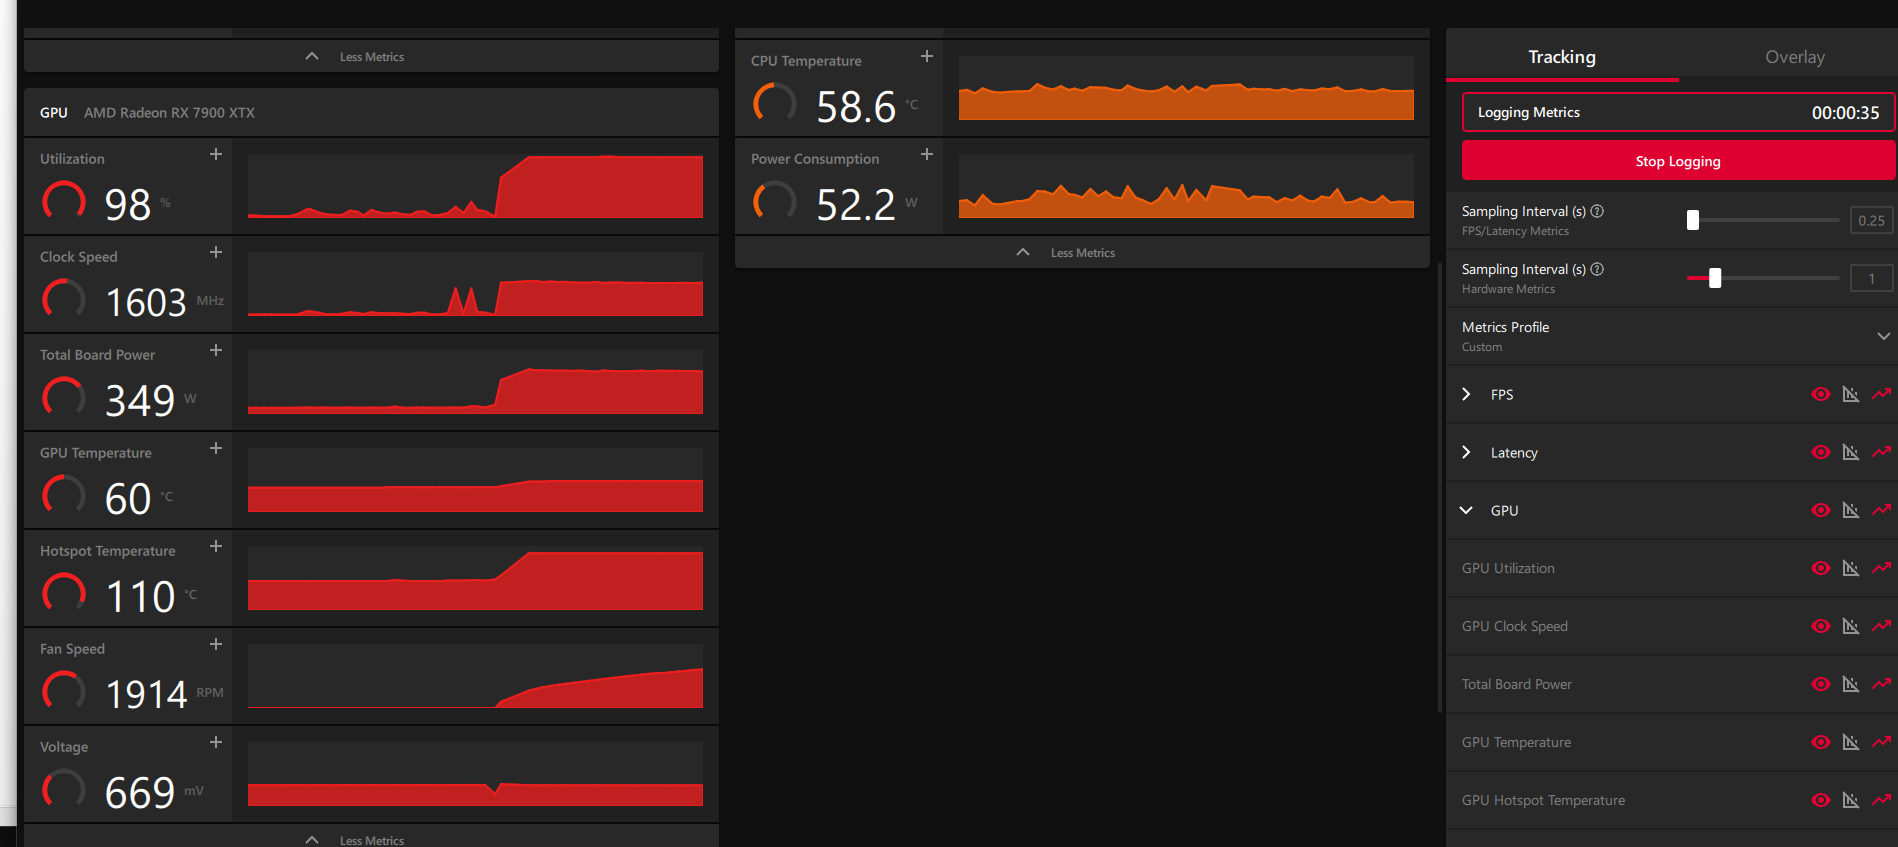Toggle the trend line icon in Latency row

click(1882, 452)
